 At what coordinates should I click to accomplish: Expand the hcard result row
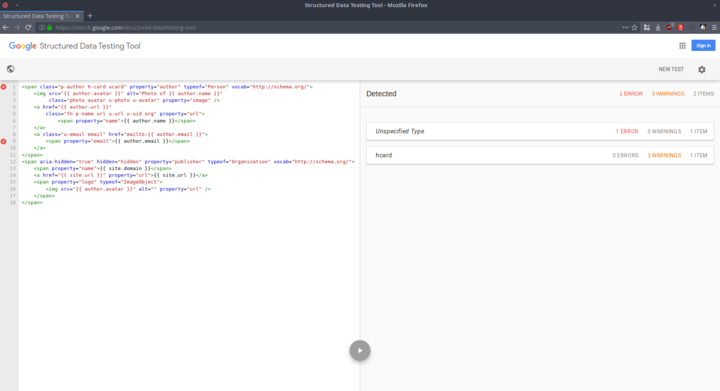[540, 155]
